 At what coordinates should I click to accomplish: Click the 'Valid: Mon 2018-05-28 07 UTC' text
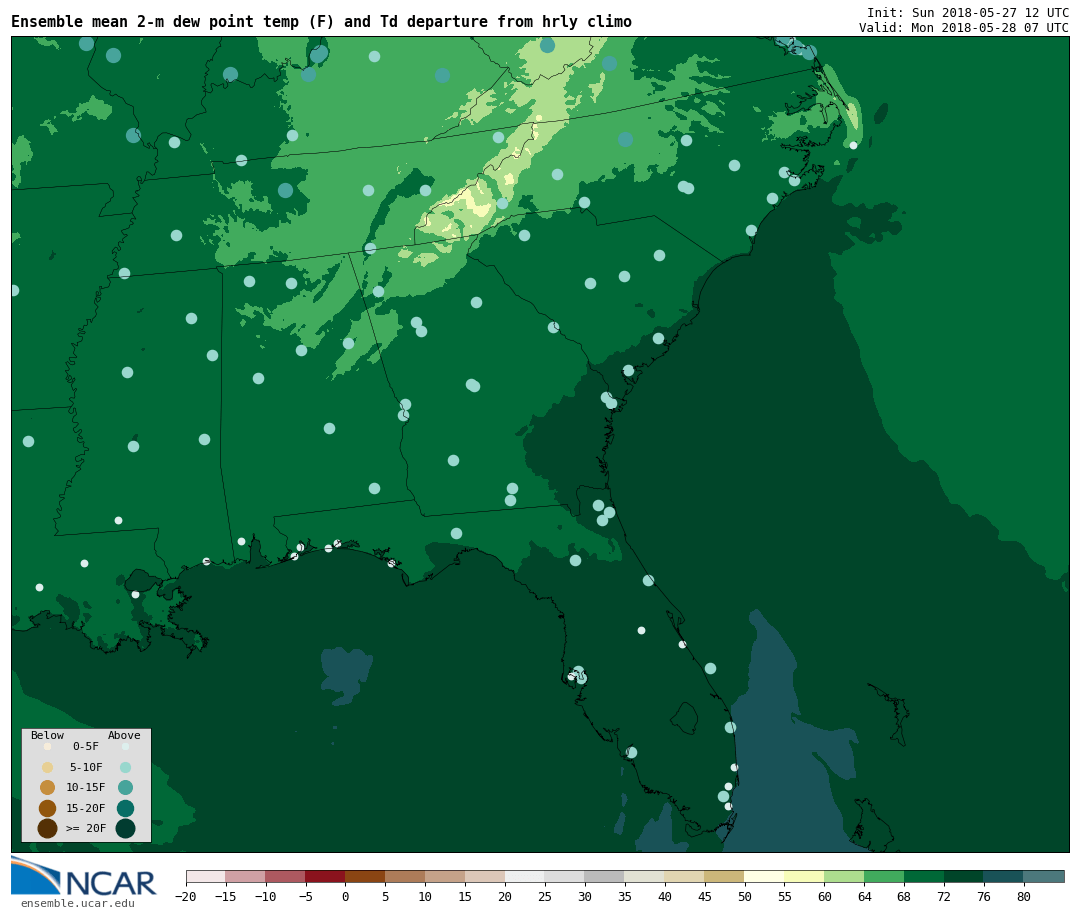pos(964,28)
